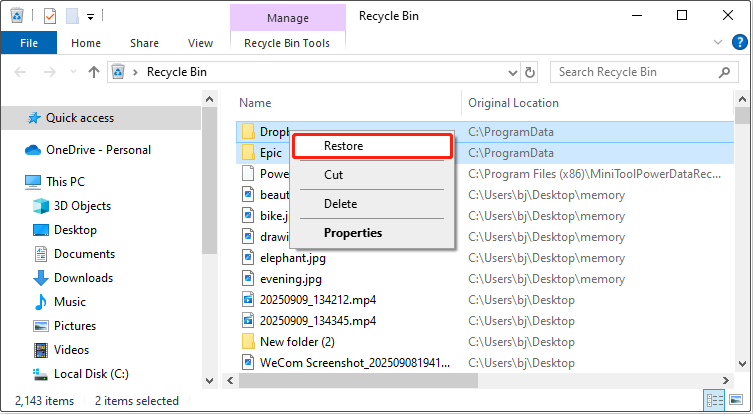Open the Music folder in the sidebar
This screenshot has width=753, height=414.
coord(69,302)
